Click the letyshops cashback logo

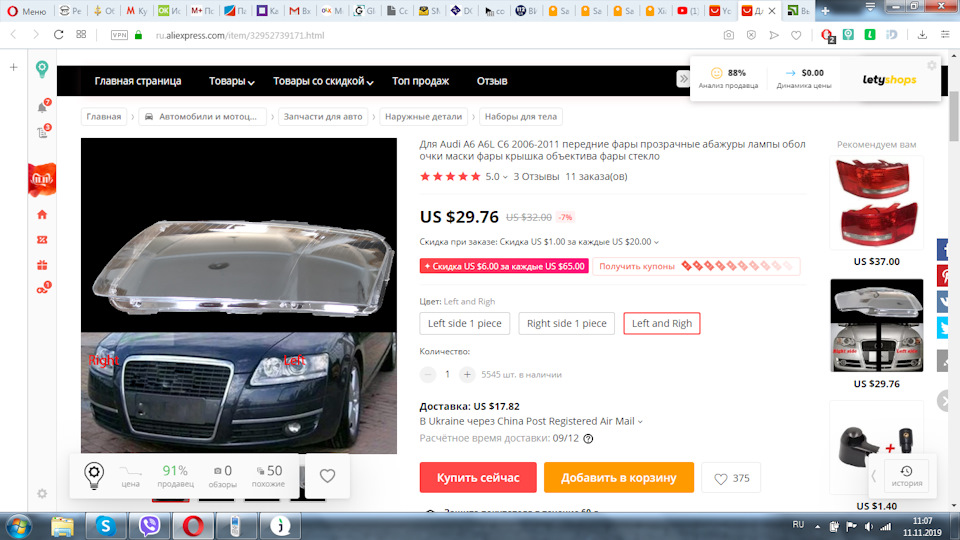[890, 80]
